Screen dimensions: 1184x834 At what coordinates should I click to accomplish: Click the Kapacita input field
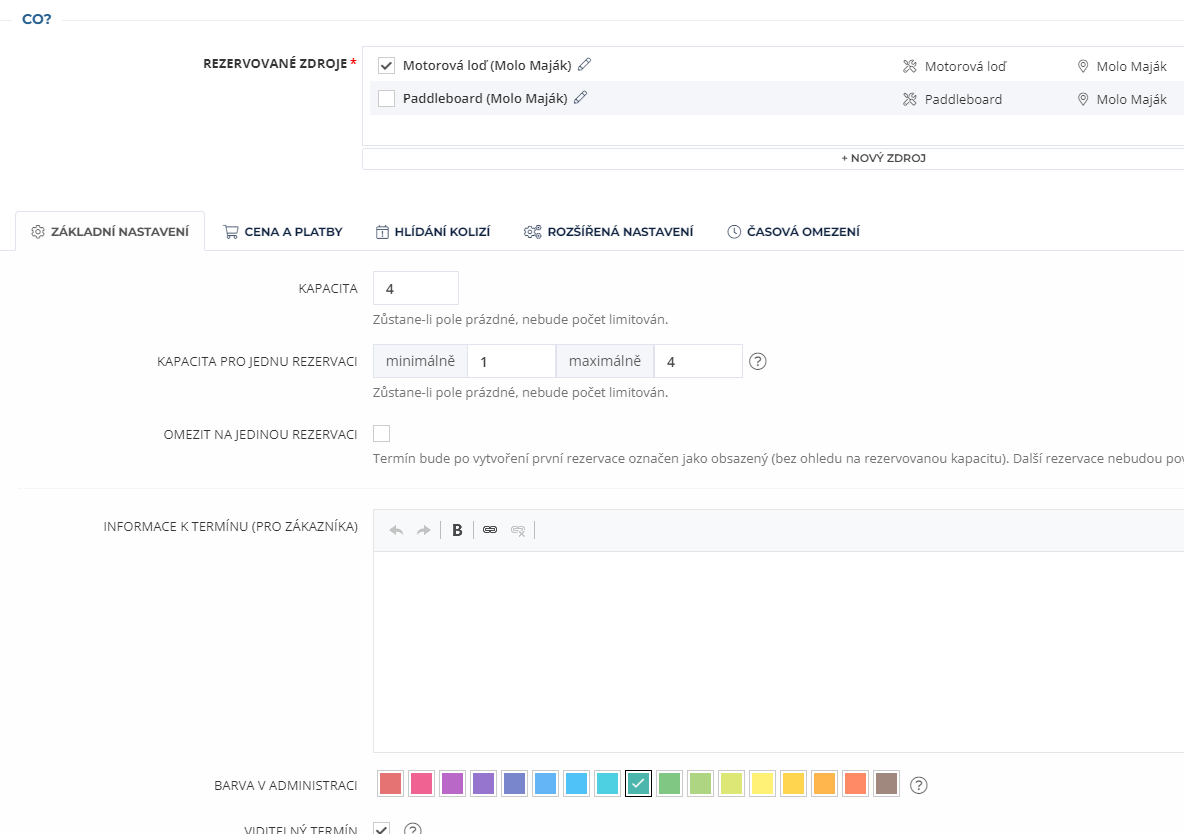[415, 288]
